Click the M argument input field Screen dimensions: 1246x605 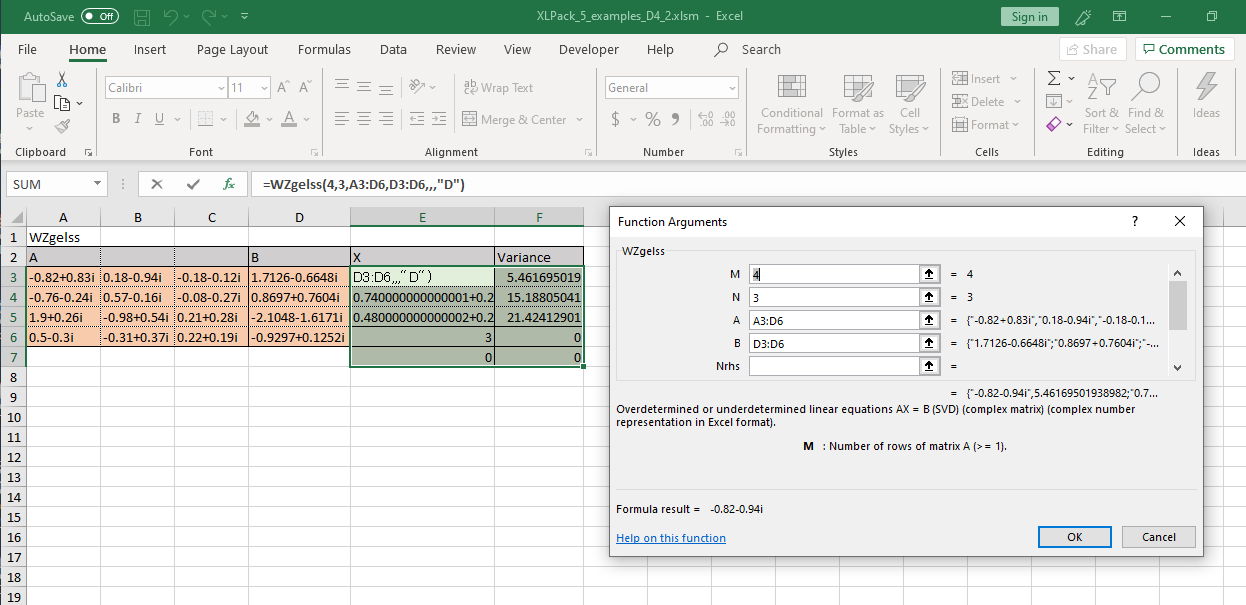pos(834,273)
